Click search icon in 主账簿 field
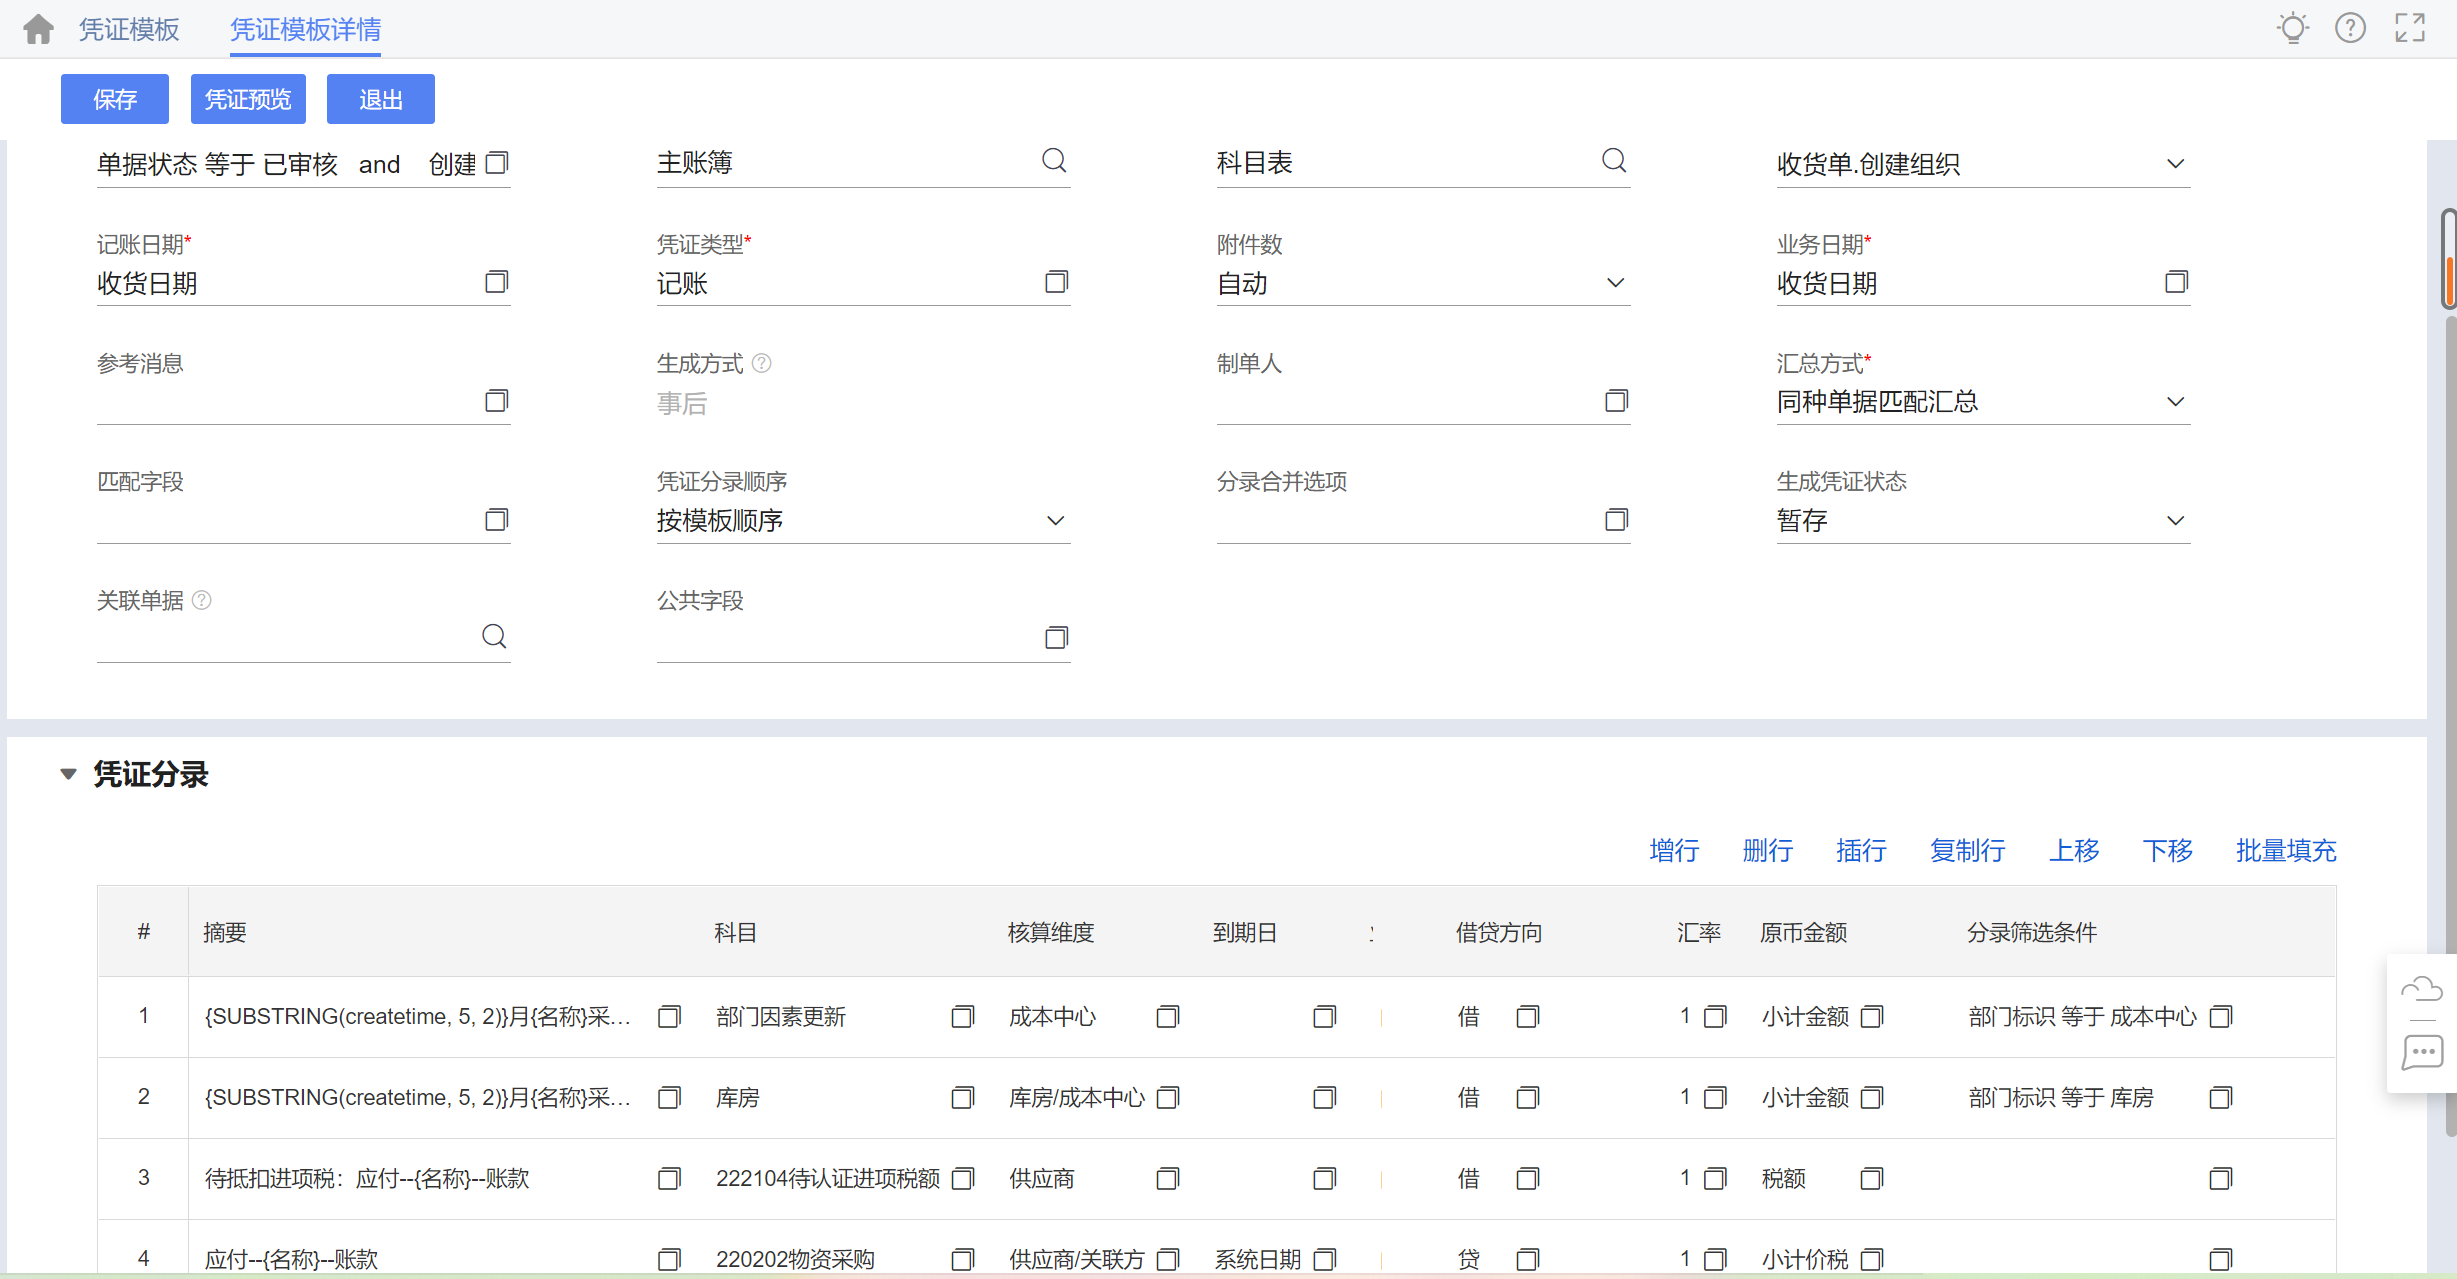This screenshot has height=1279, width=2457. tap(1054, 161)
